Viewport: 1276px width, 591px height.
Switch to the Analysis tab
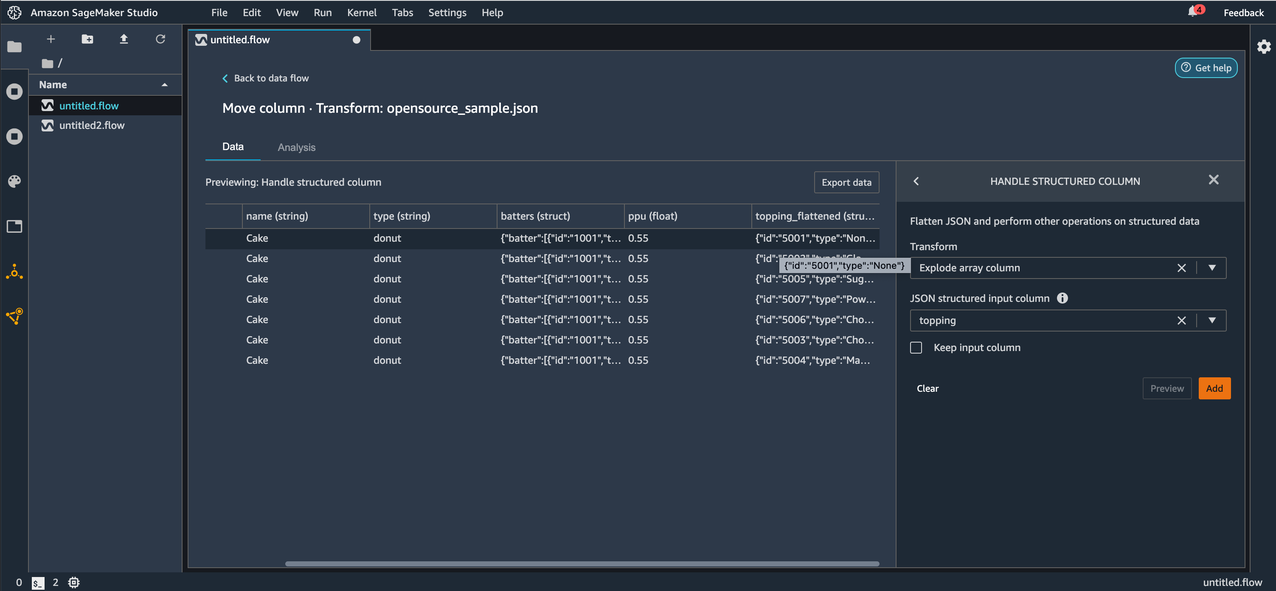296,148
